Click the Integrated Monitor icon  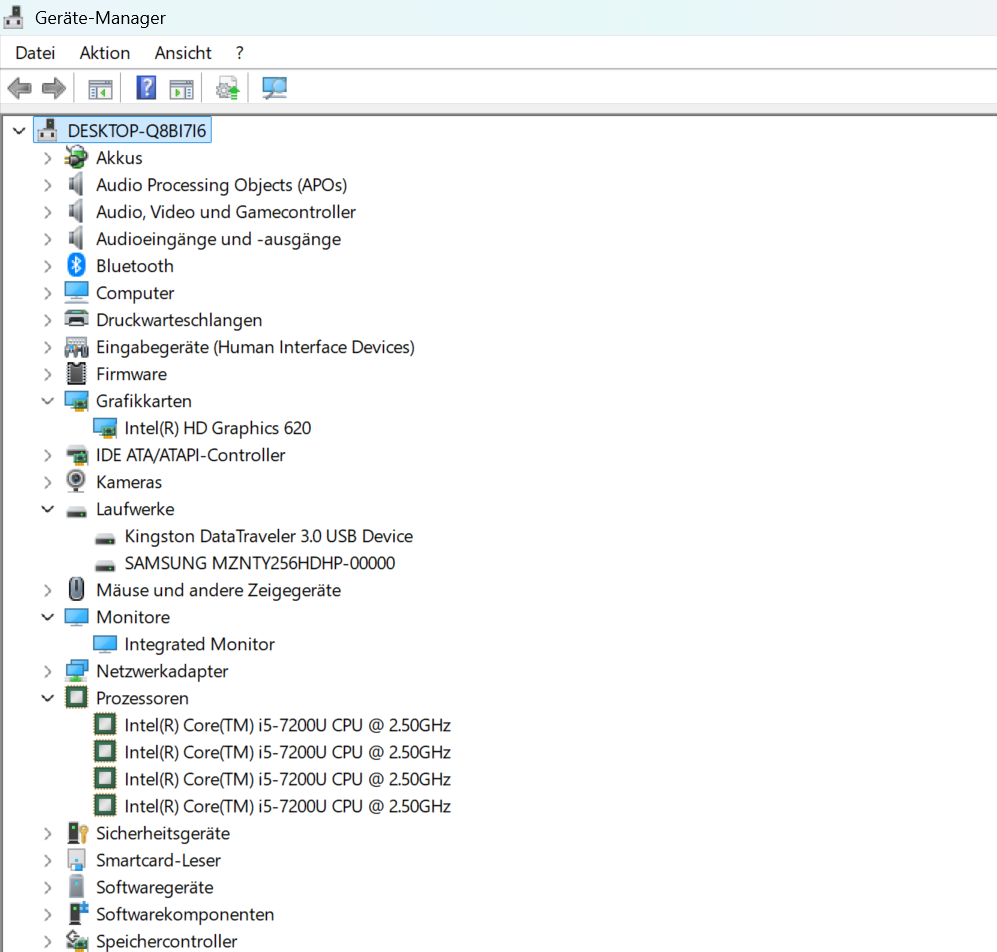click(x=105, y=644)
